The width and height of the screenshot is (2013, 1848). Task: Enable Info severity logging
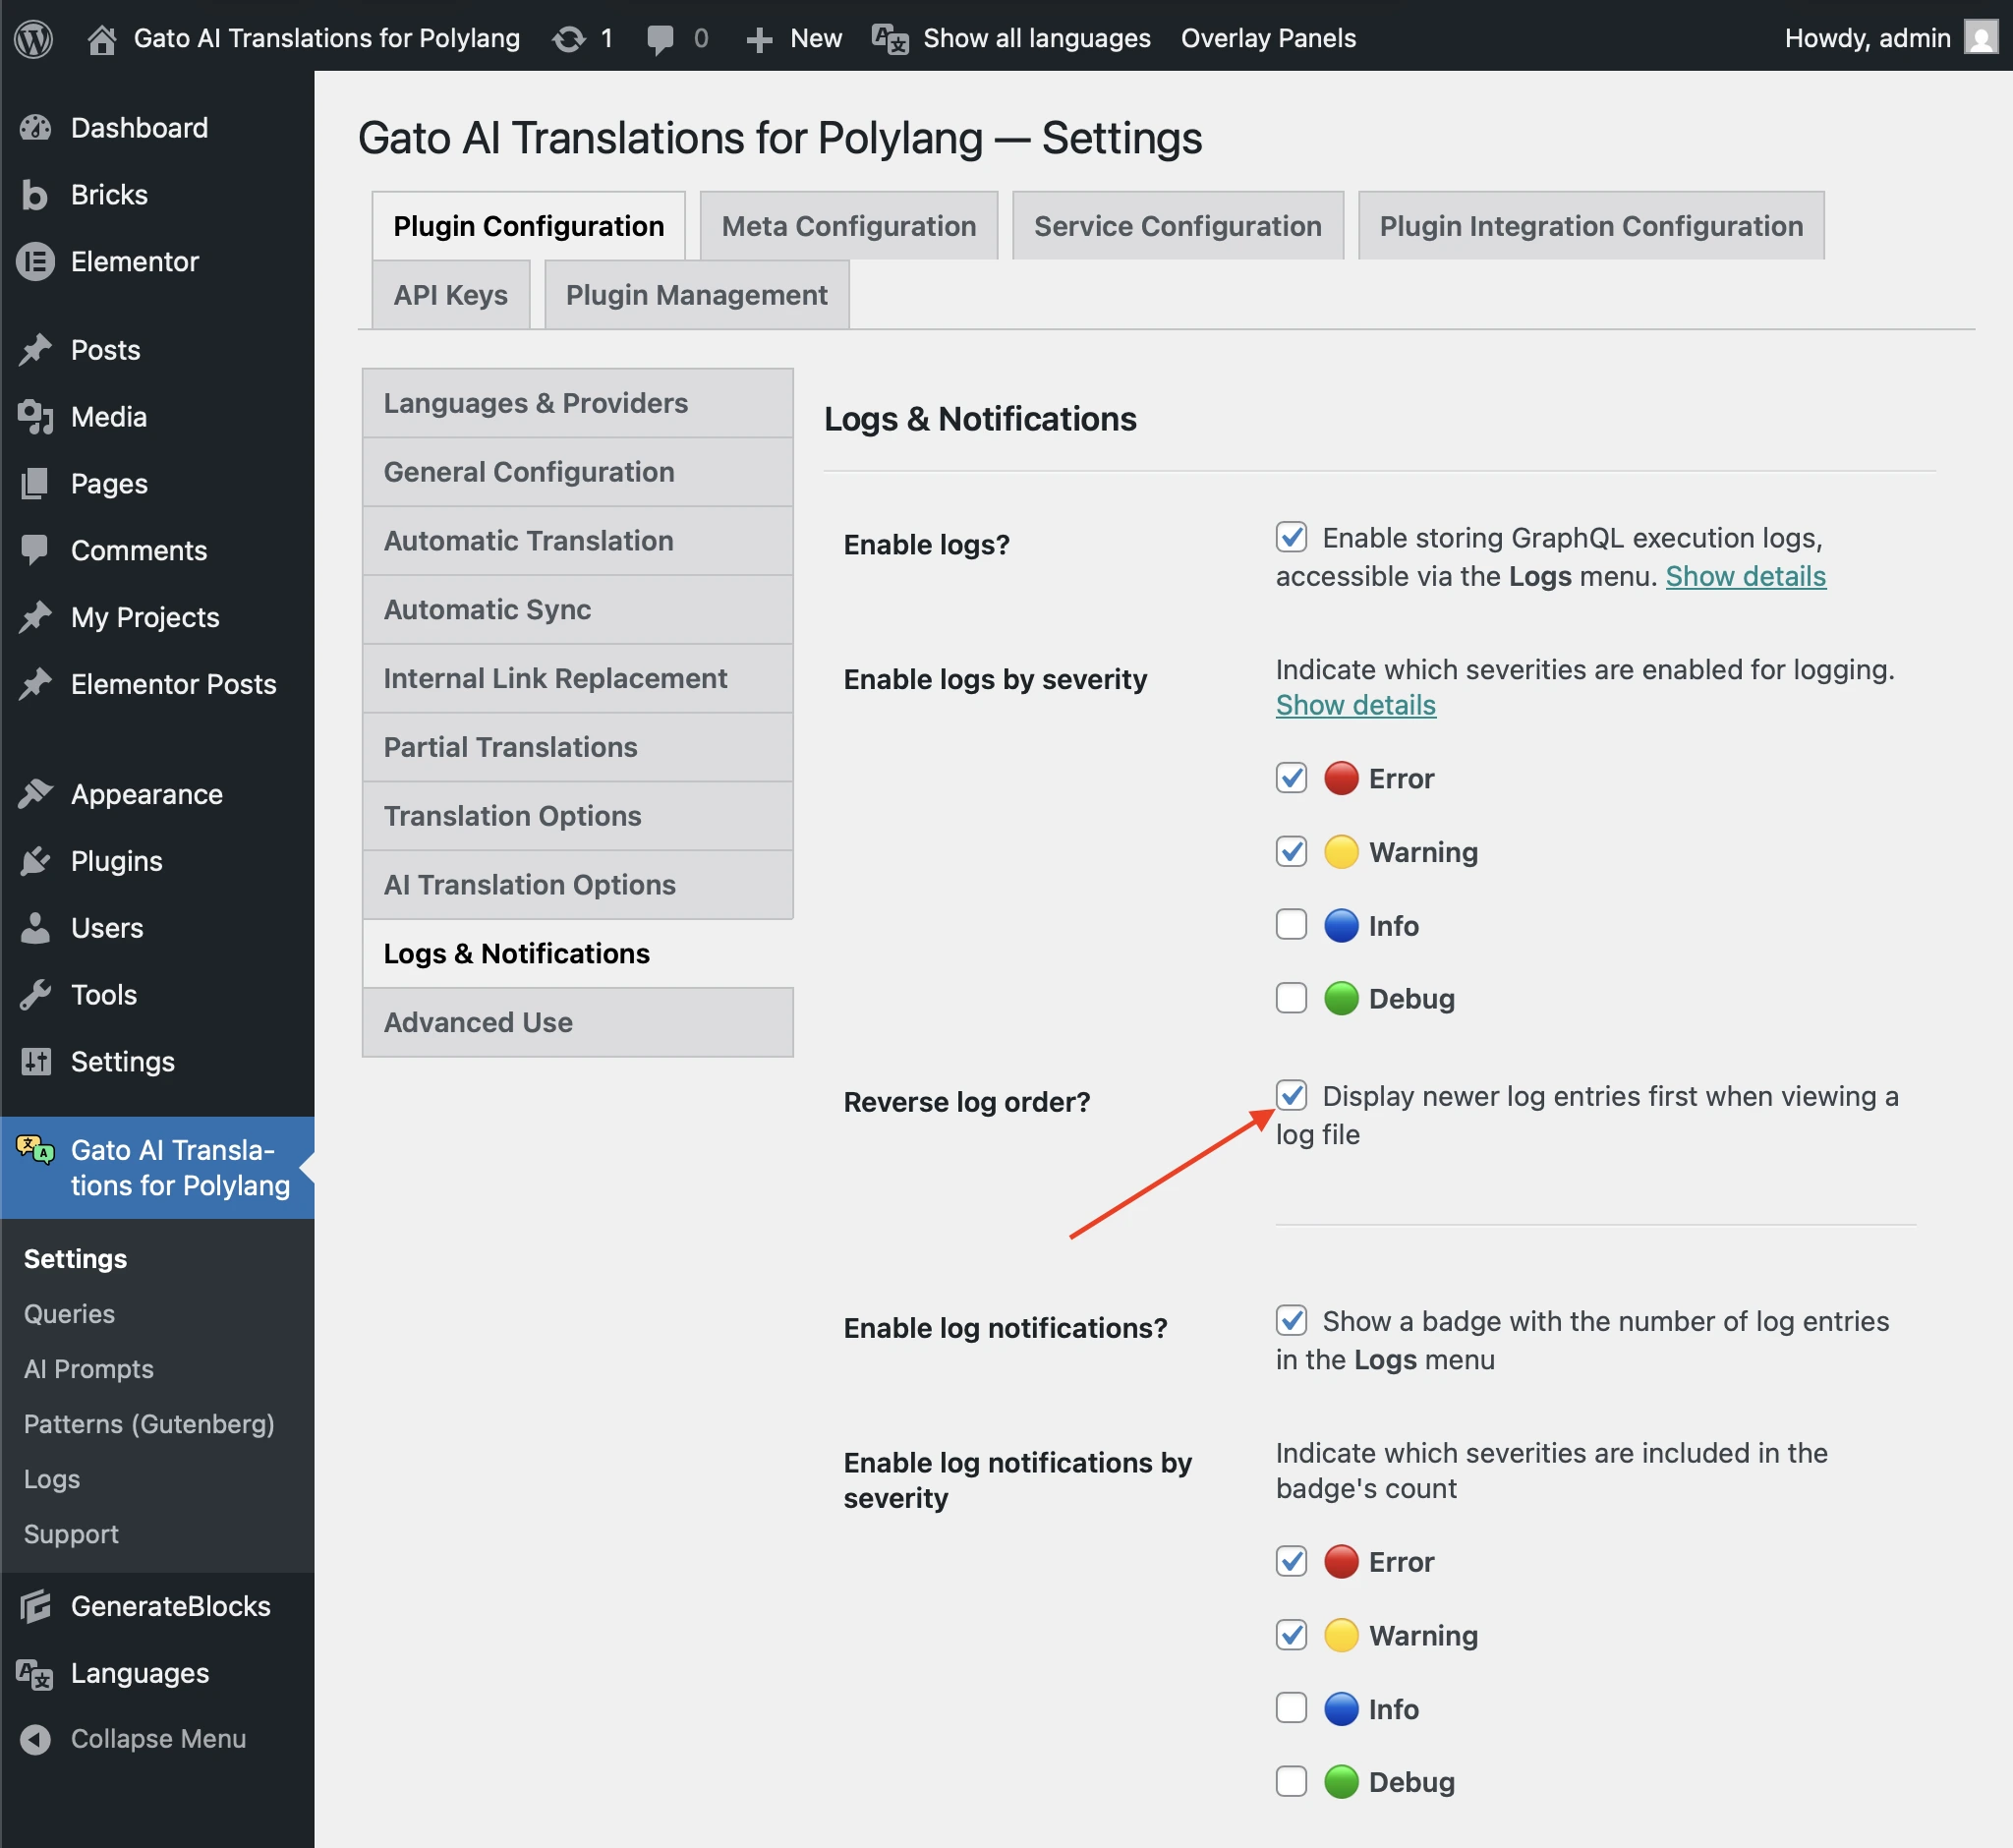[1291, 925]
